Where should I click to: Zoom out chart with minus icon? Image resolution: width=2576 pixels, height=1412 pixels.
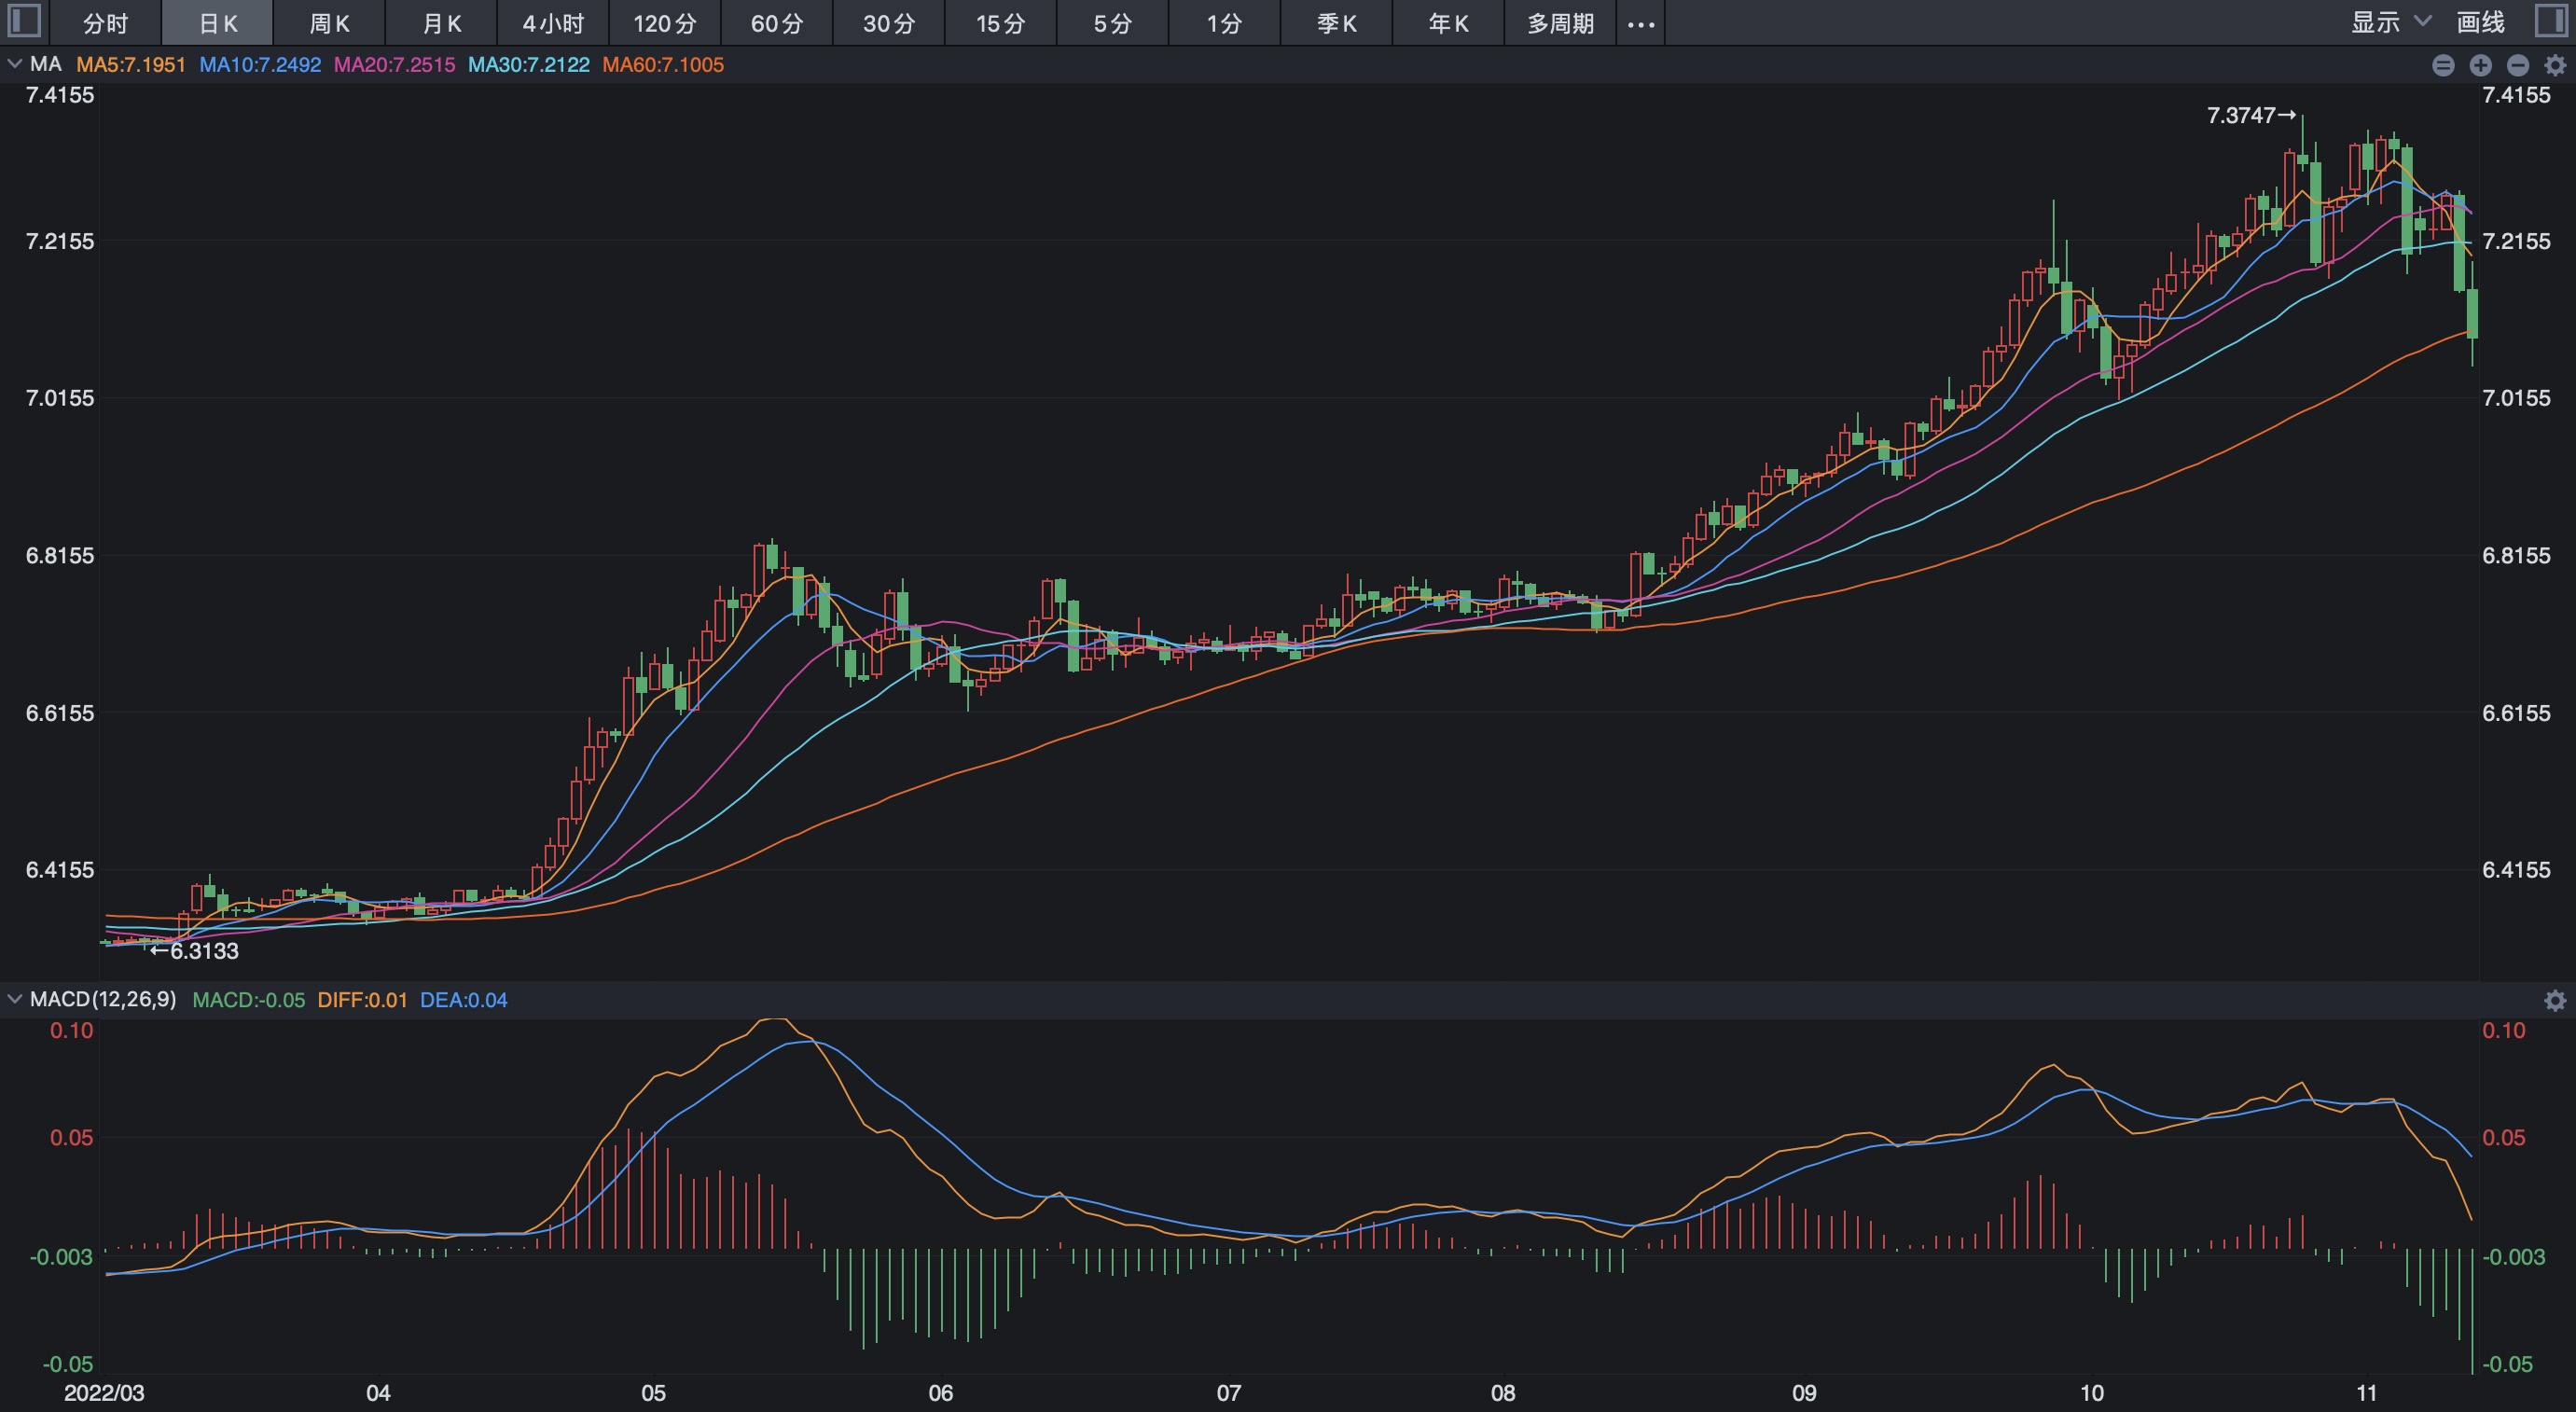(x=2518, y=66)
